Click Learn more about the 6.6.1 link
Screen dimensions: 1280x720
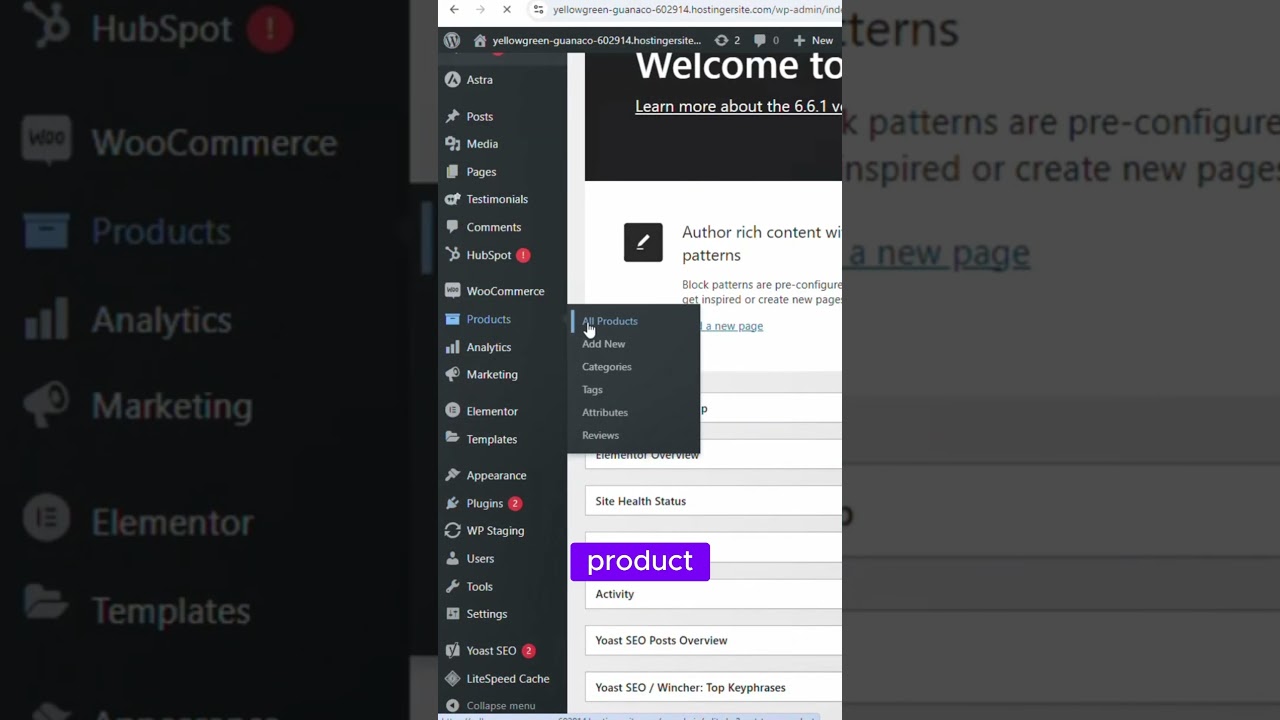(738, 106)
